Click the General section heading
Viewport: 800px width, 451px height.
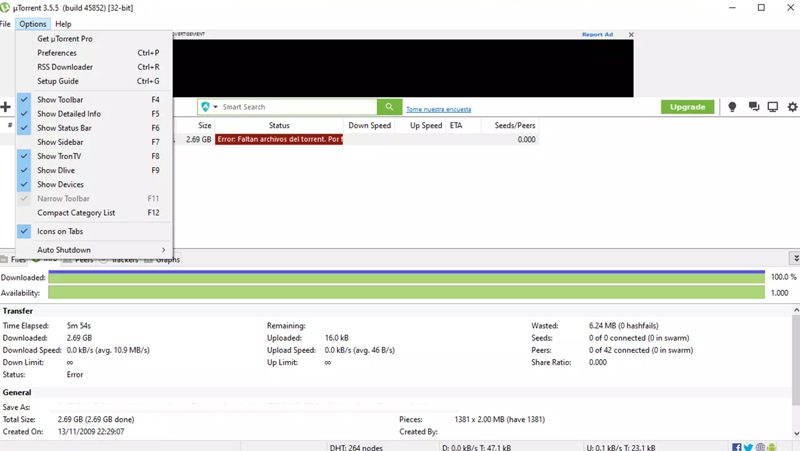click(17, 392)
